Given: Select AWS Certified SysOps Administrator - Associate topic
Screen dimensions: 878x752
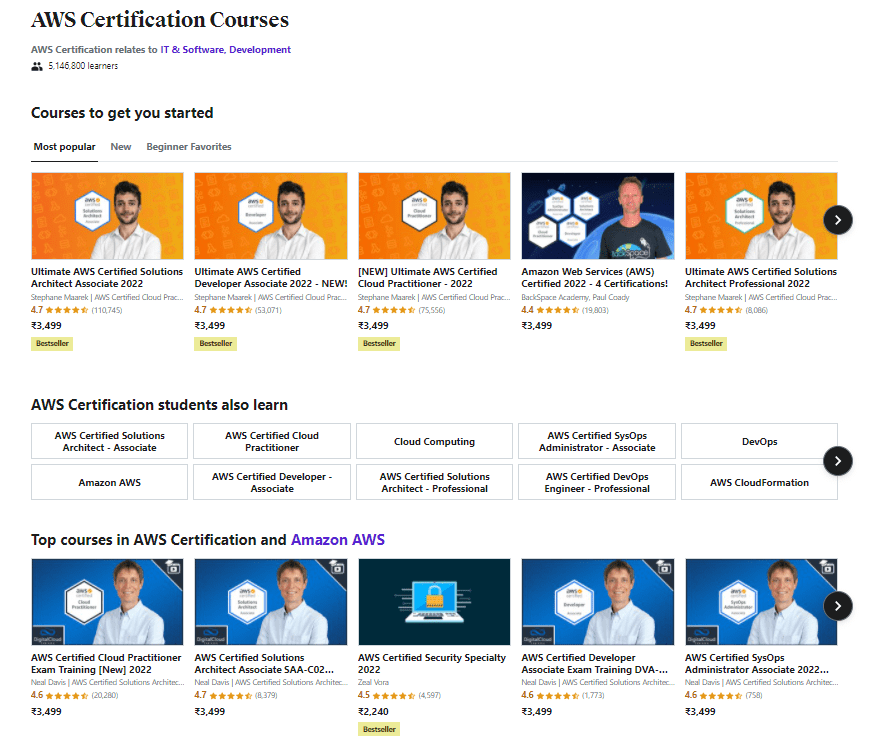Looking at the screenshot, I should 597,441.
